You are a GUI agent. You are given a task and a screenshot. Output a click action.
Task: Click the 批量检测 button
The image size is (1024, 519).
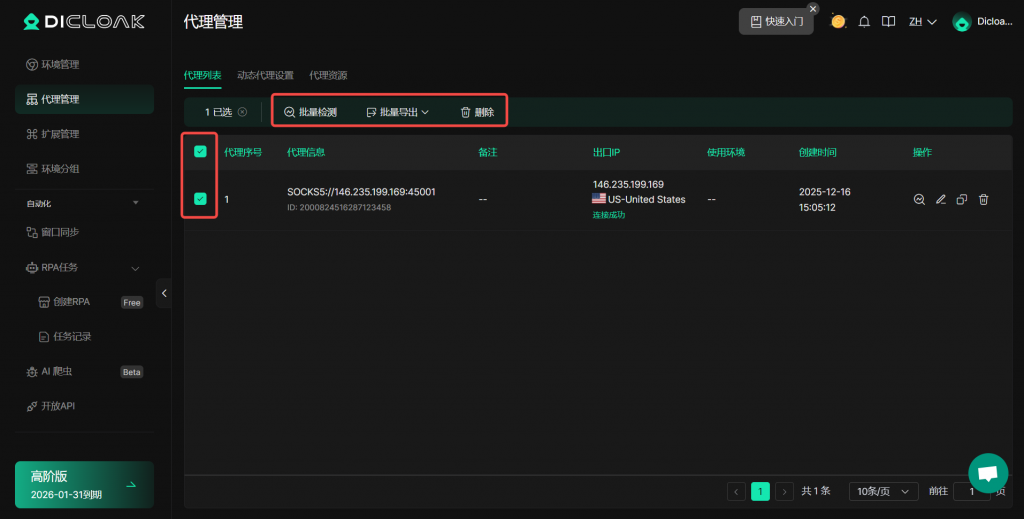pyautogui.click(x=310, y=112)
